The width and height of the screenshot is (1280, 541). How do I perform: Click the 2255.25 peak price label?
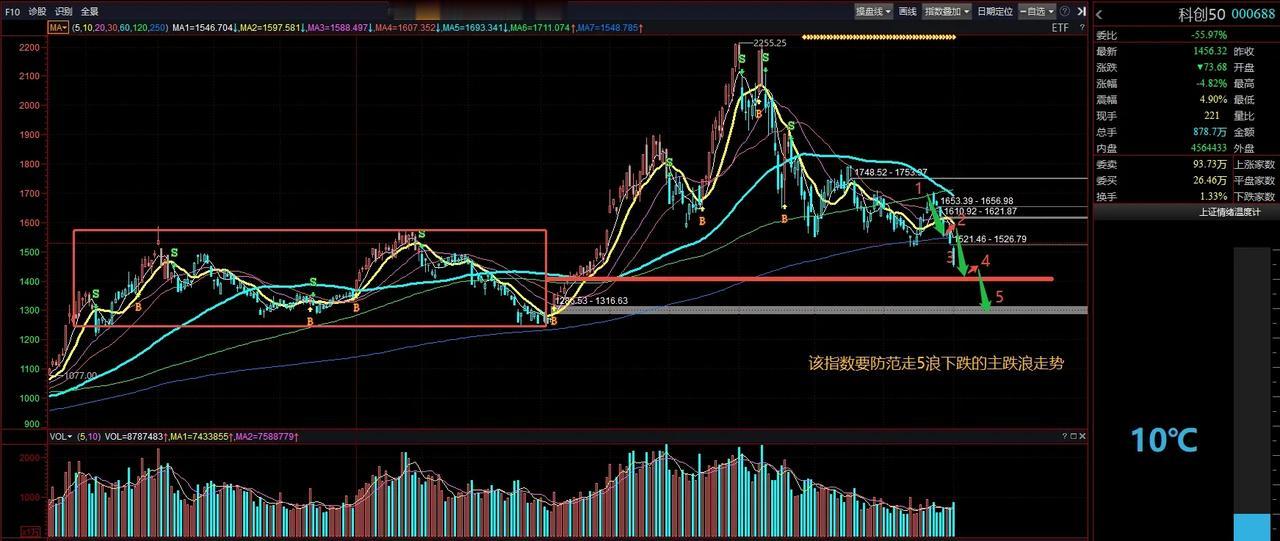point(770,43)
